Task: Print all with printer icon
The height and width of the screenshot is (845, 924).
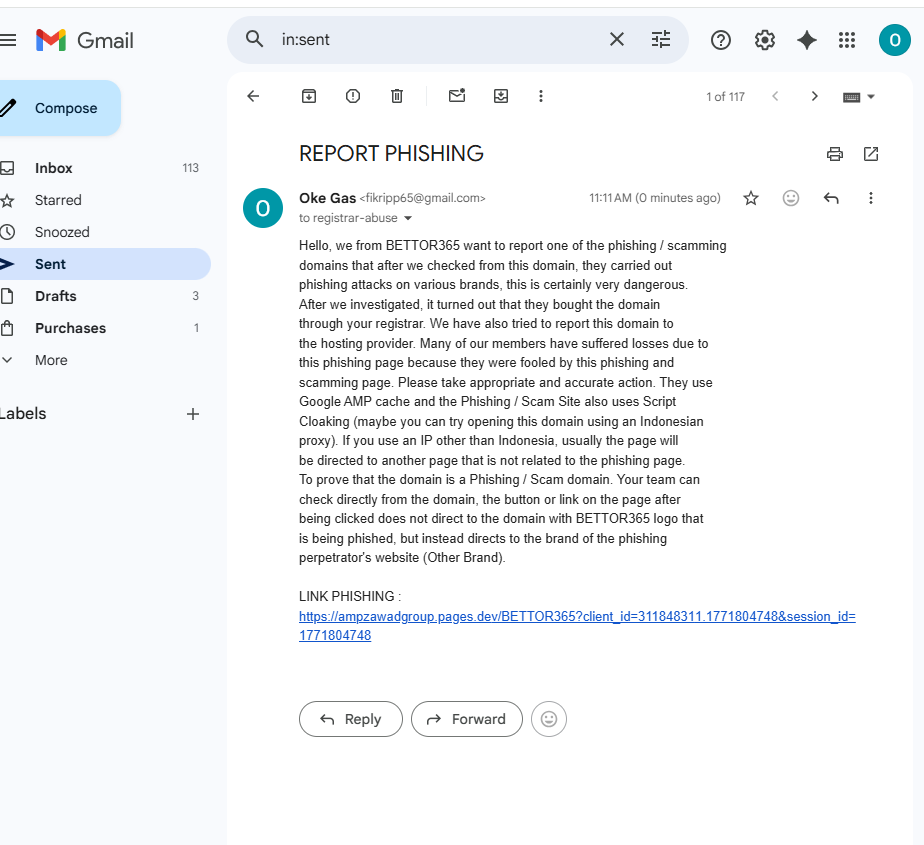Action: pos(834,154)
